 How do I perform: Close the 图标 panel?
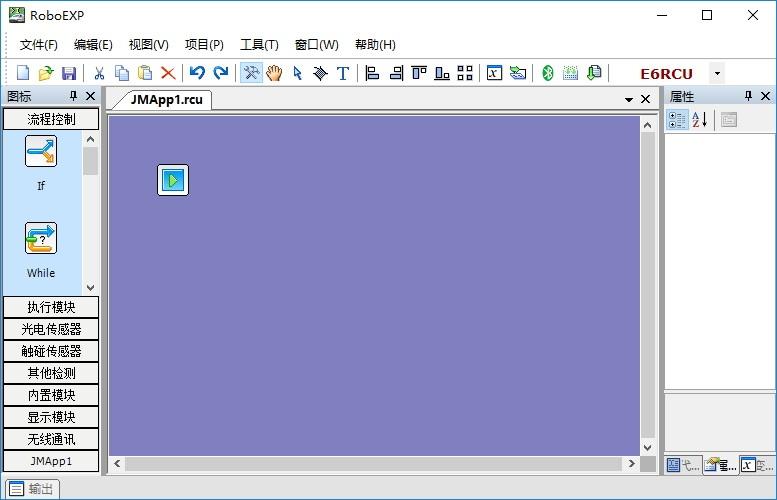90,96
